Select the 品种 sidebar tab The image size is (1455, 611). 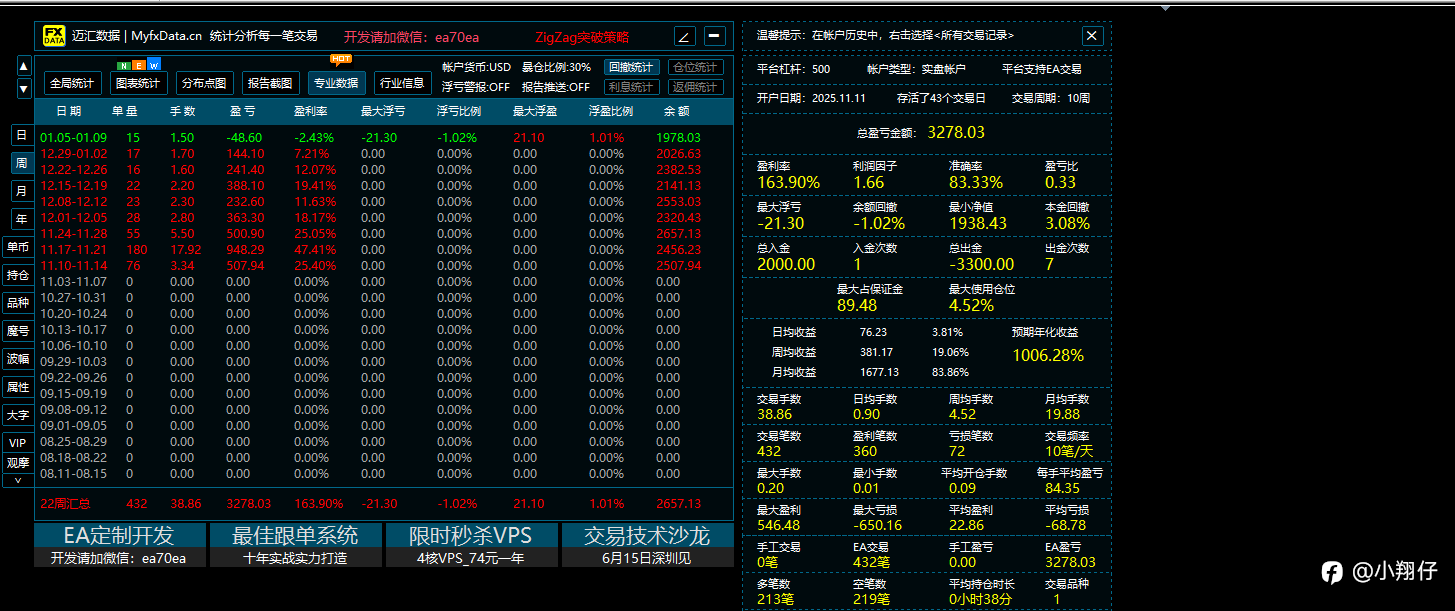[x=18, y=302]
